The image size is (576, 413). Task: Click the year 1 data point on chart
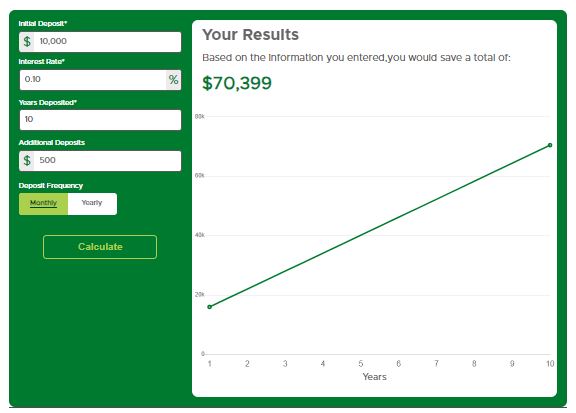click(x=209, y=307)
